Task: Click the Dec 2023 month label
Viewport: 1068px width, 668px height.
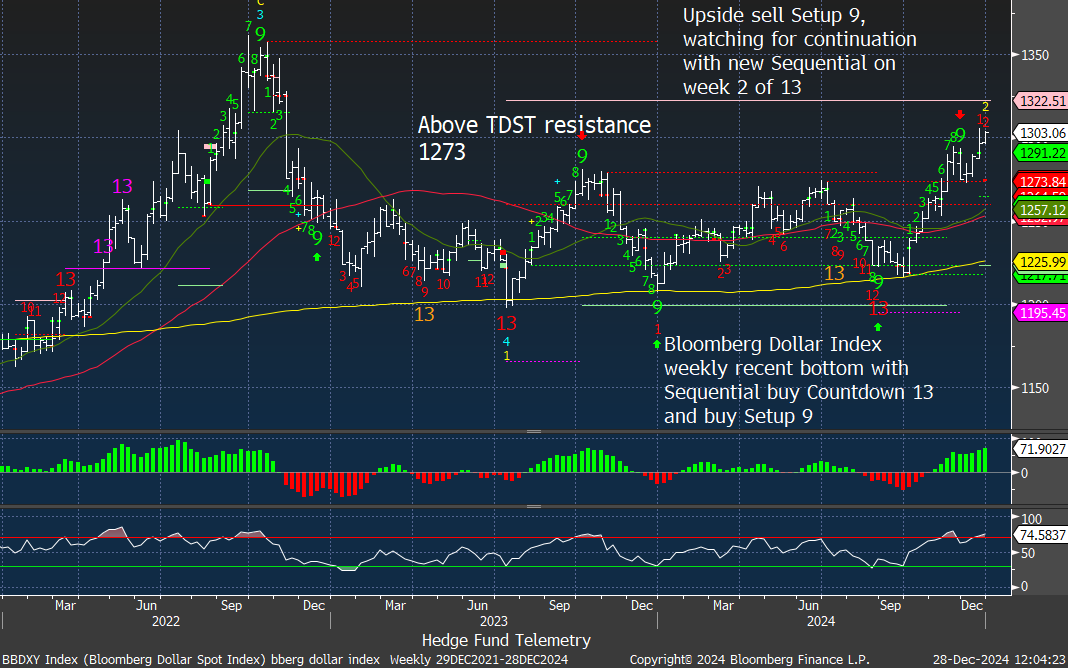Action: pyautogui.click(x=642, y=605)
